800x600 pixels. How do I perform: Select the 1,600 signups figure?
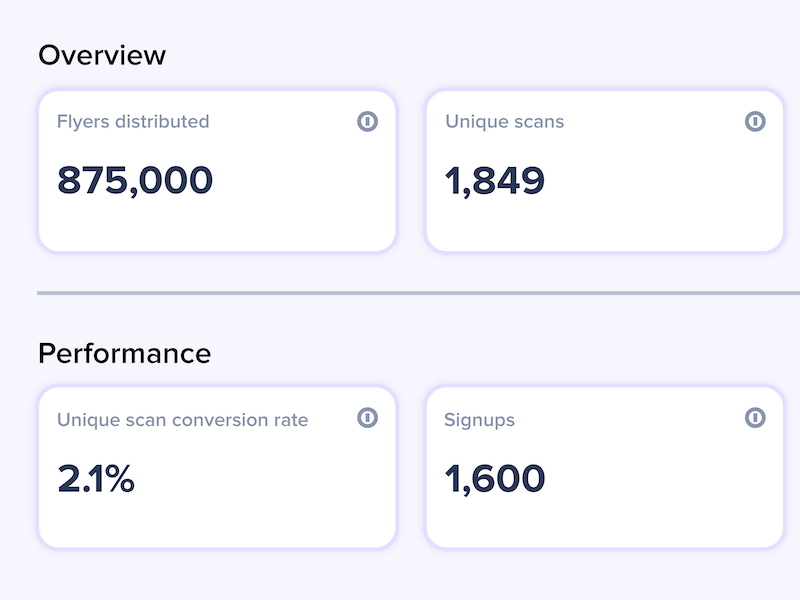pos(495,479)
